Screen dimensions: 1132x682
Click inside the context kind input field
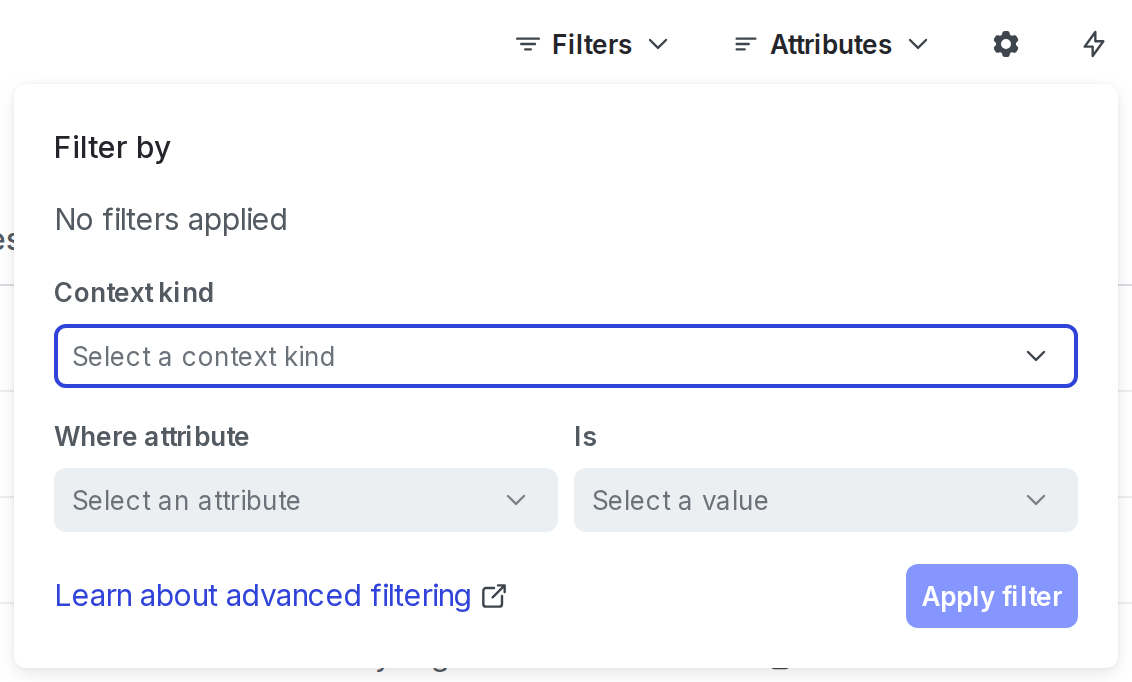click(400, 356)
